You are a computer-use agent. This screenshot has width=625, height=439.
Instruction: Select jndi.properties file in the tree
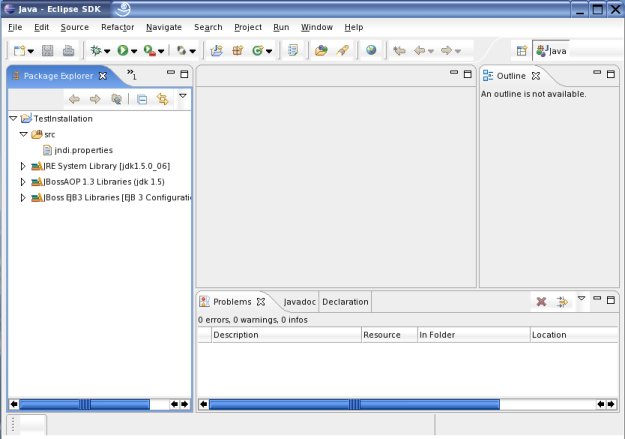(x=84, y=150)
